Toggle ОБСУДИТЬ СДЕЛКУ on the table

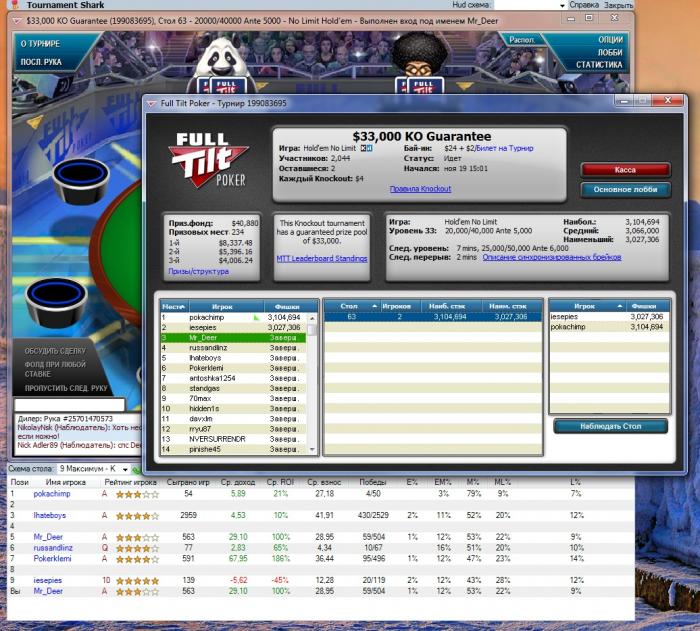55,351
